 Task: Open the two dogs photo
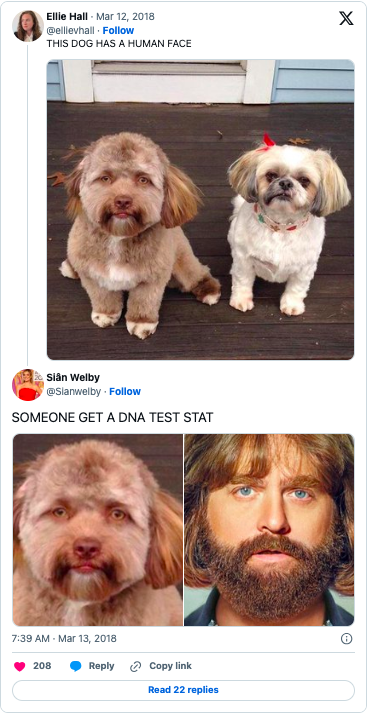(x=200, y=210)
